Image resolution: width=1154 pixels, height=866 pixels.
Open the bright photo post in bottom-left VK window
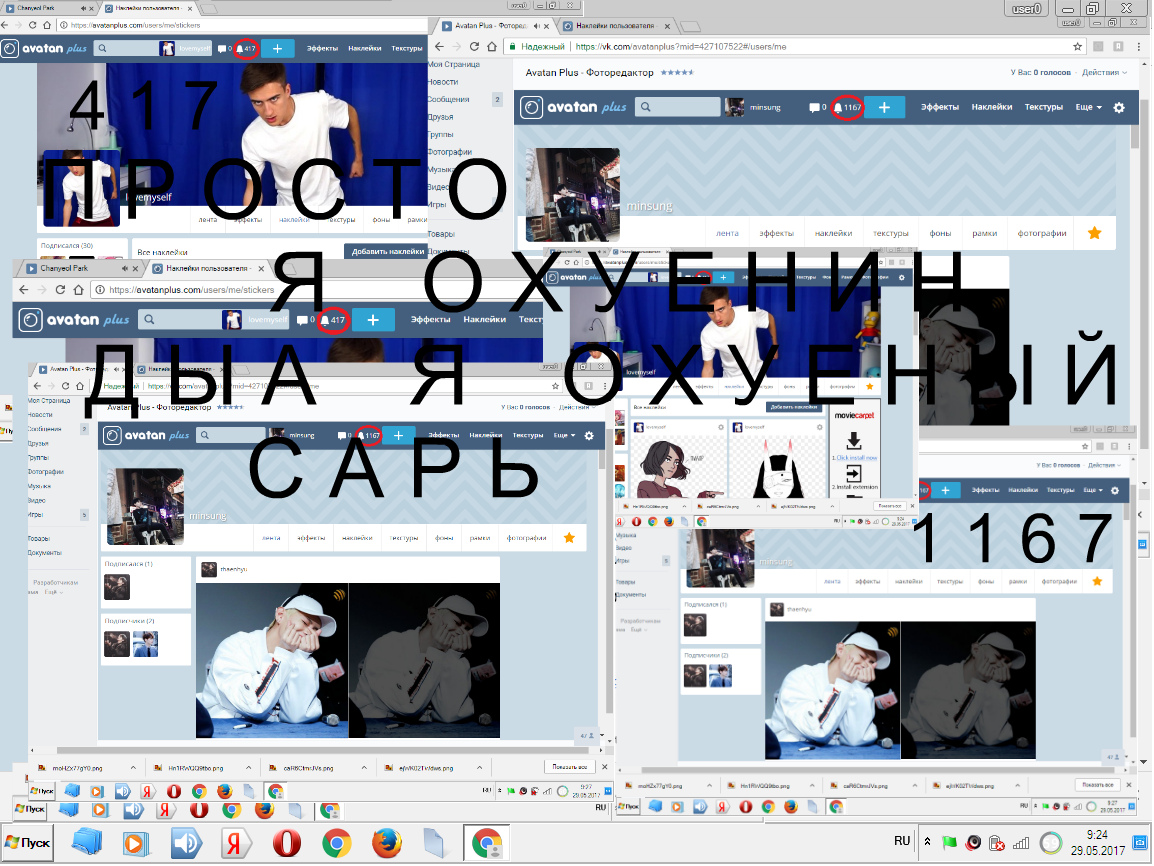(272, 660)
